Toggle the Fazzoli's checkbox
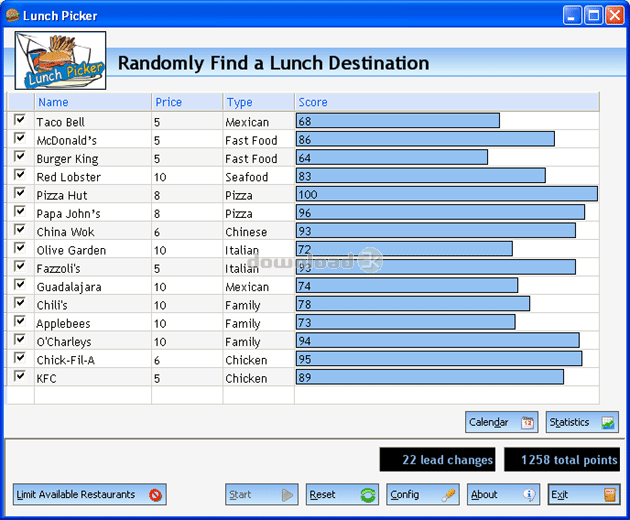 point(19,266)
